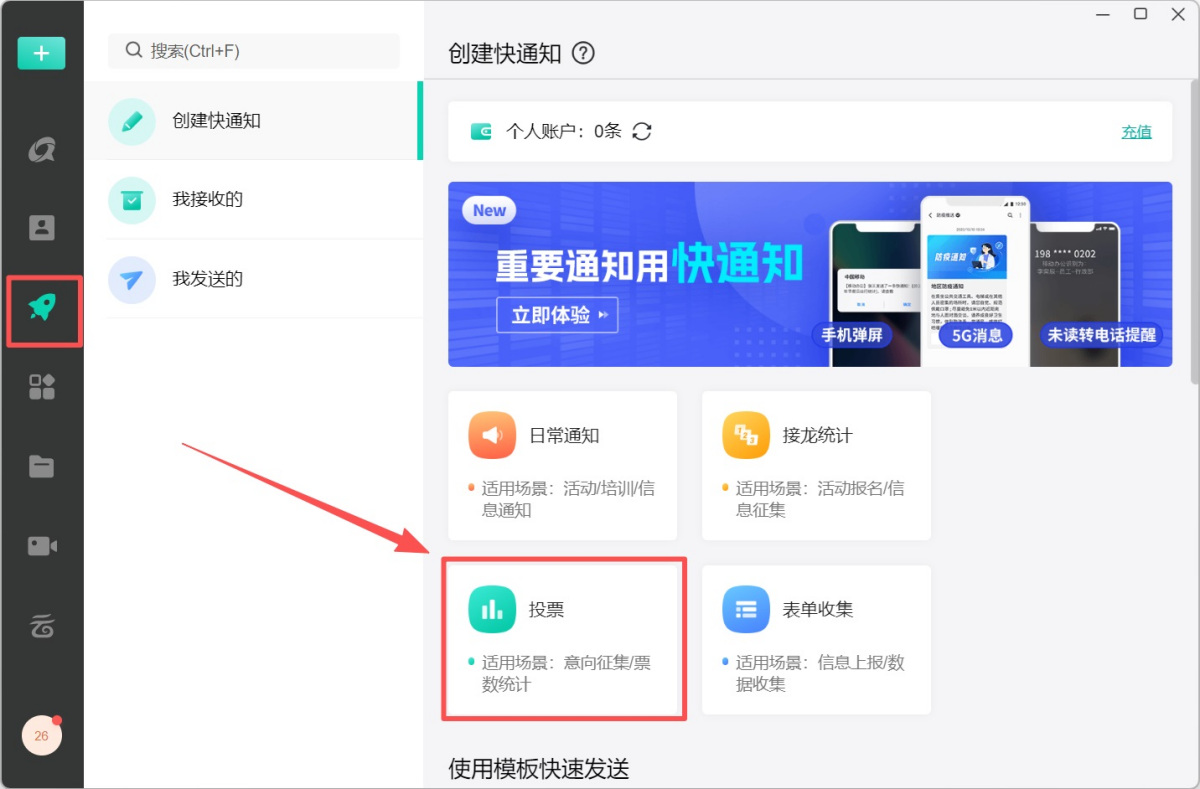This screenshot has width=1200, height=789.
Task: Open the messages icon in sidebar
Action: click(41, 150)
